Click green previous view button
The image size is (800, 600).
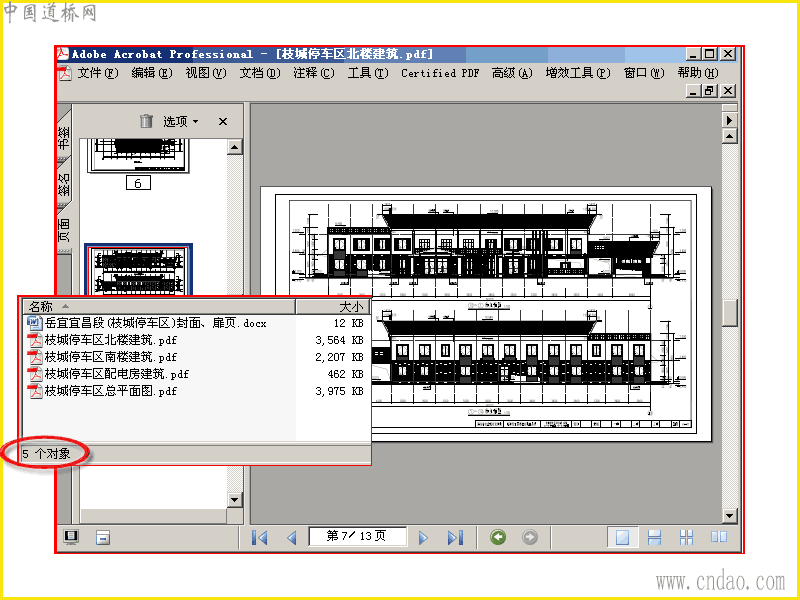point(498,537)
